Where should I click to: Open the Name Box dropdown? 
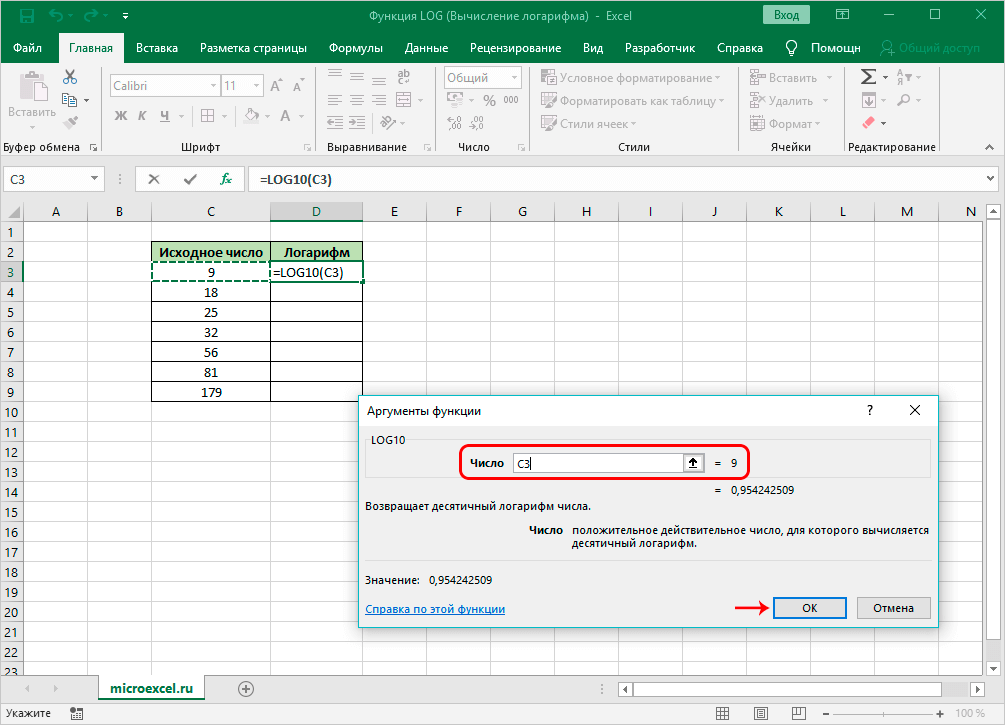pyautogui.click(x=96, y=179)
